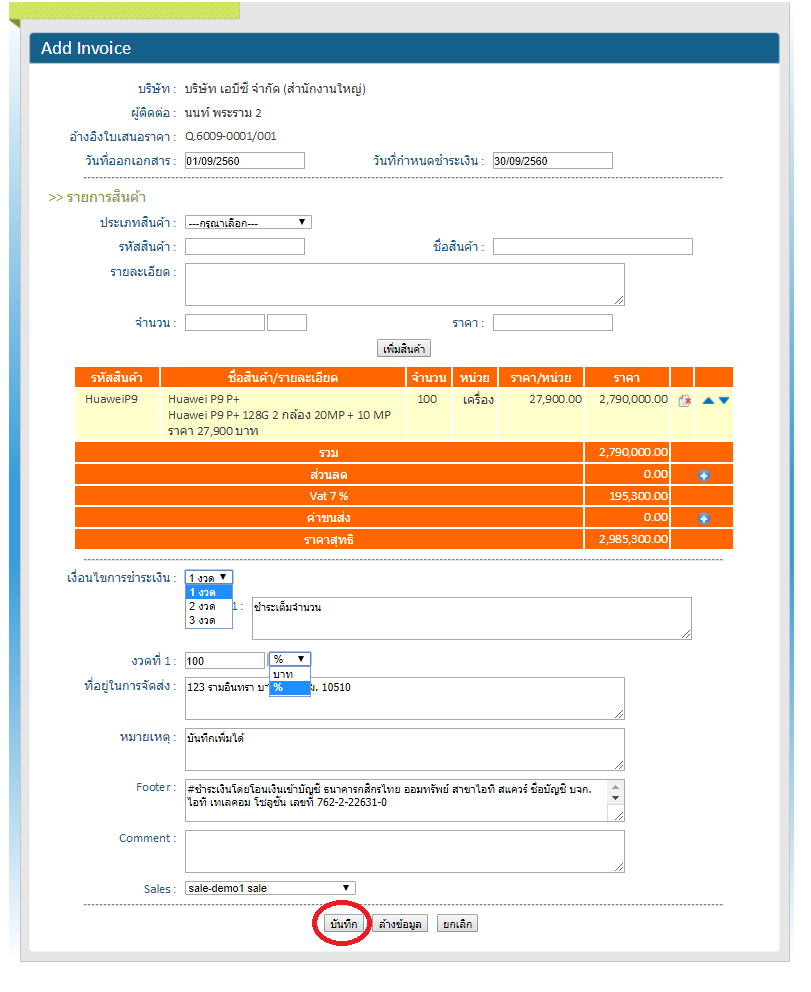Click the จำนวน quantity input field
Image resolution: width=811 pixels, height=992 pixels.
click(x=225, y=323)
